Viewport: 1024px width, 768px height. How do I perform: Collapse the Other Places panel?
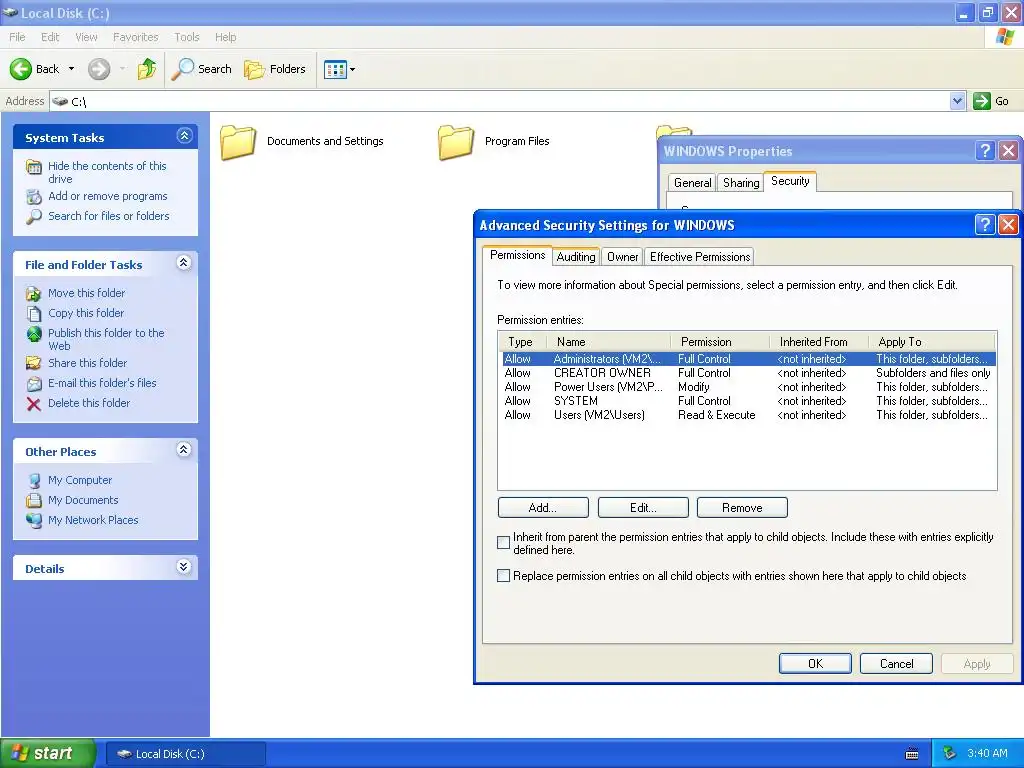[184, 450]
